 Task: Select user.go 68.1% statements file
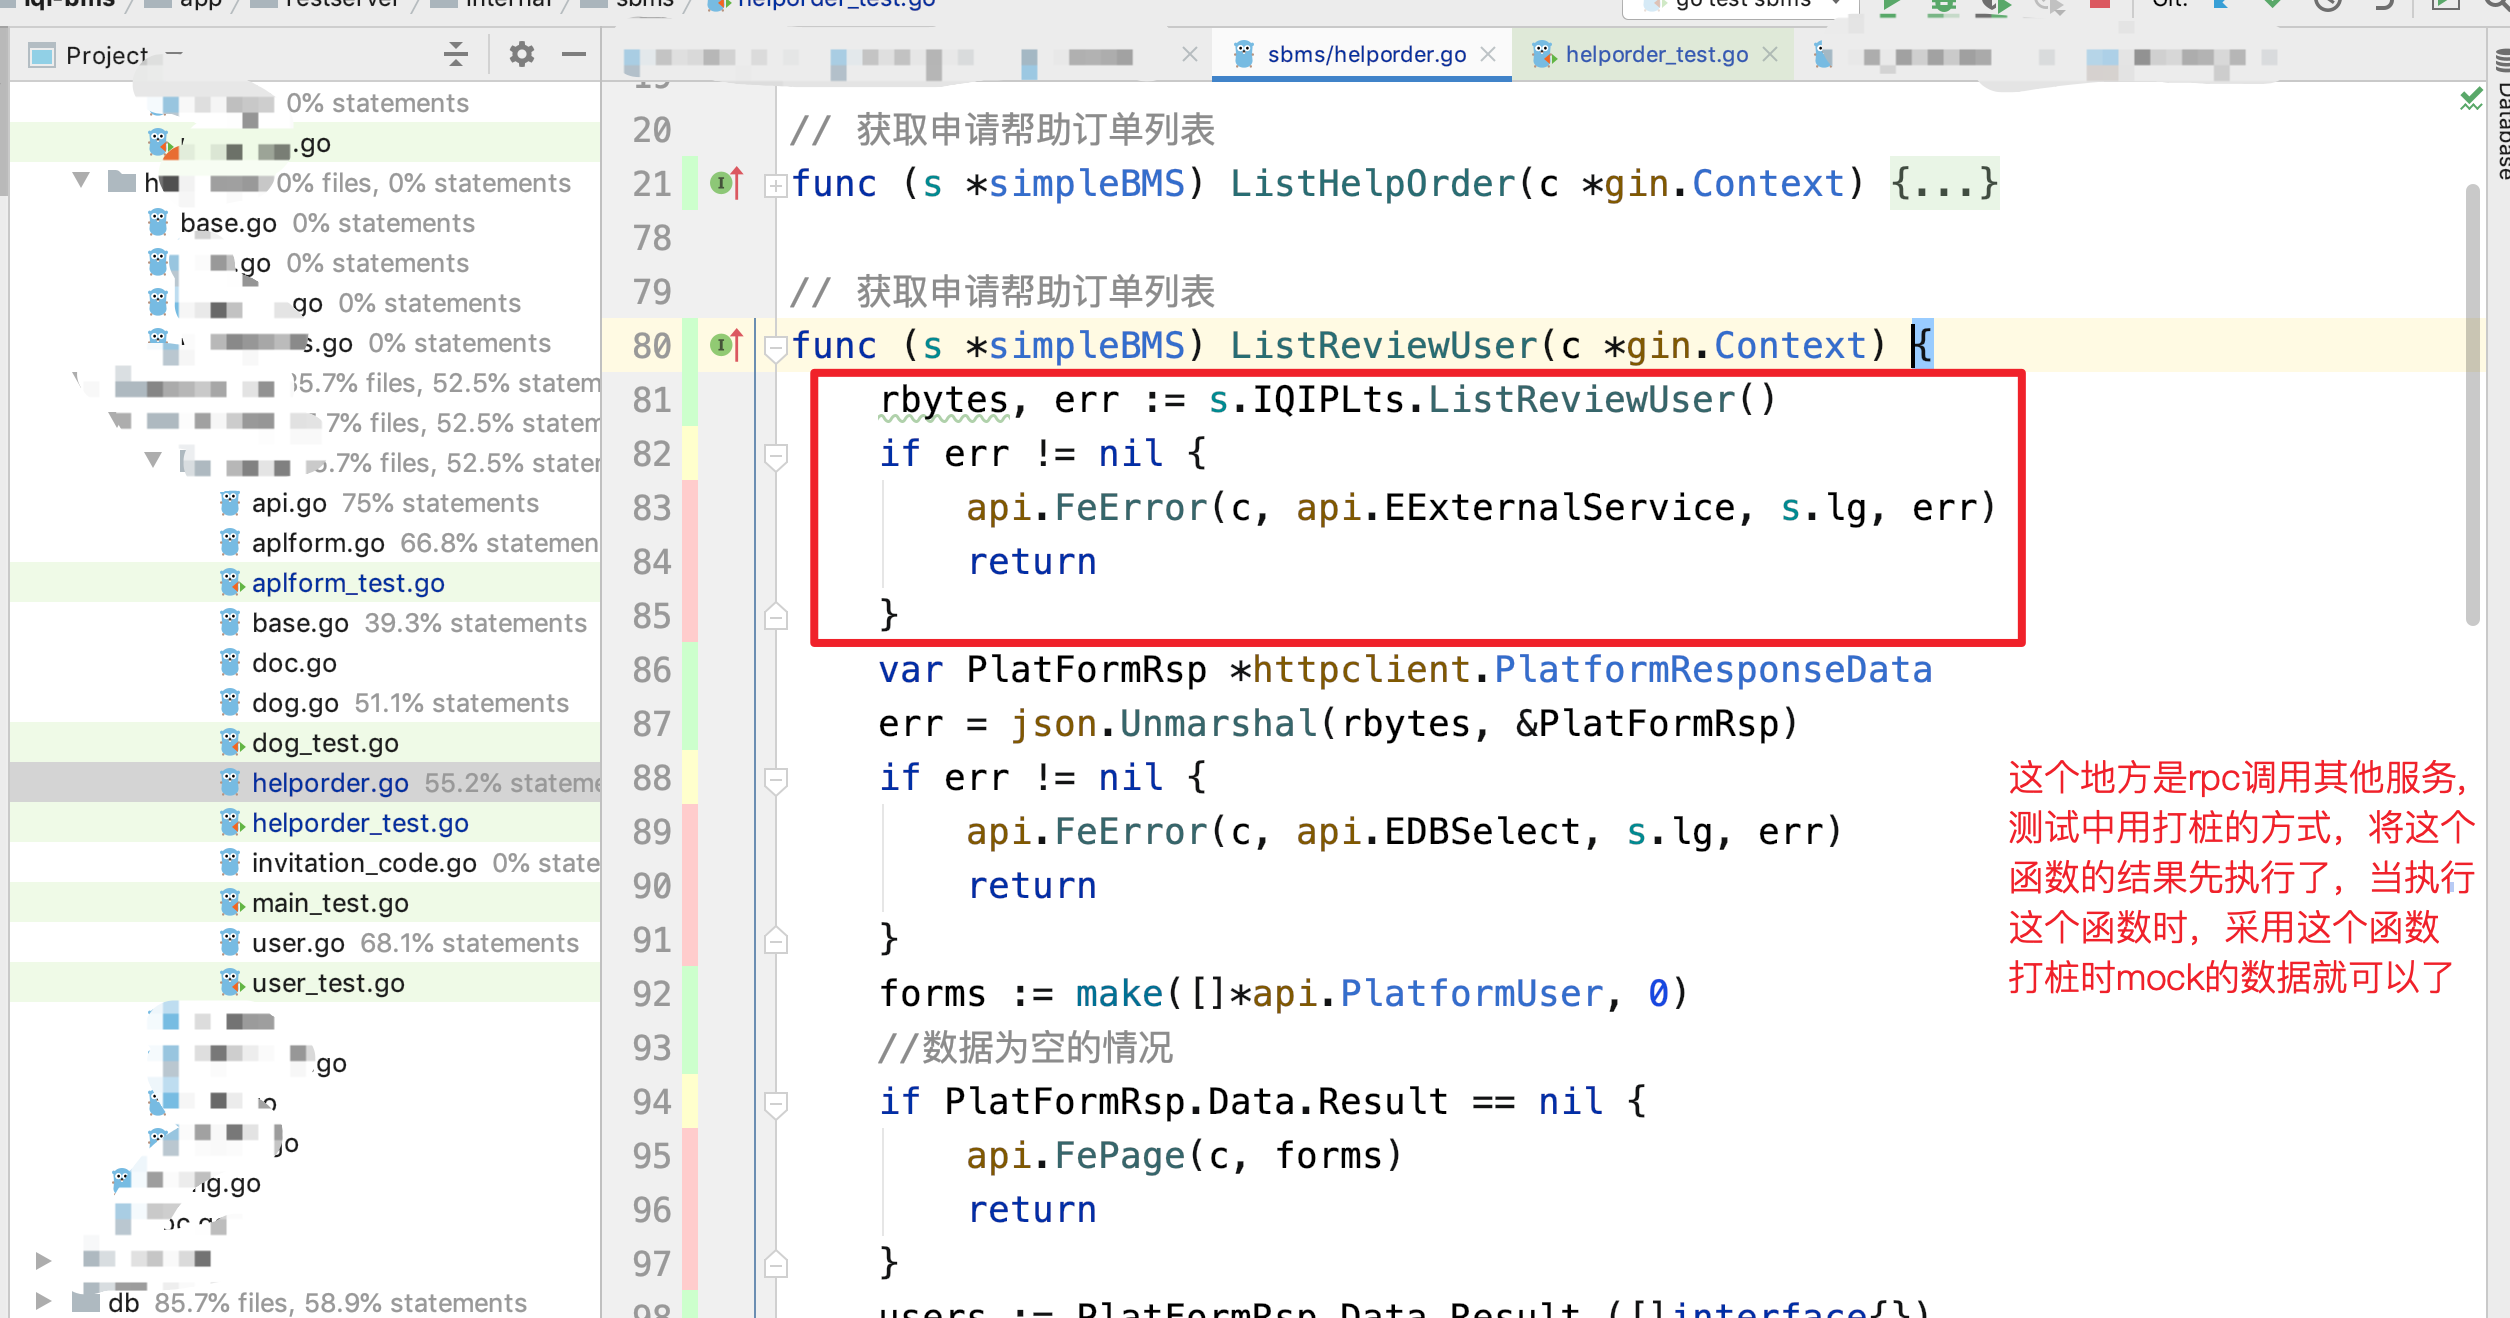tap(305, 943)
